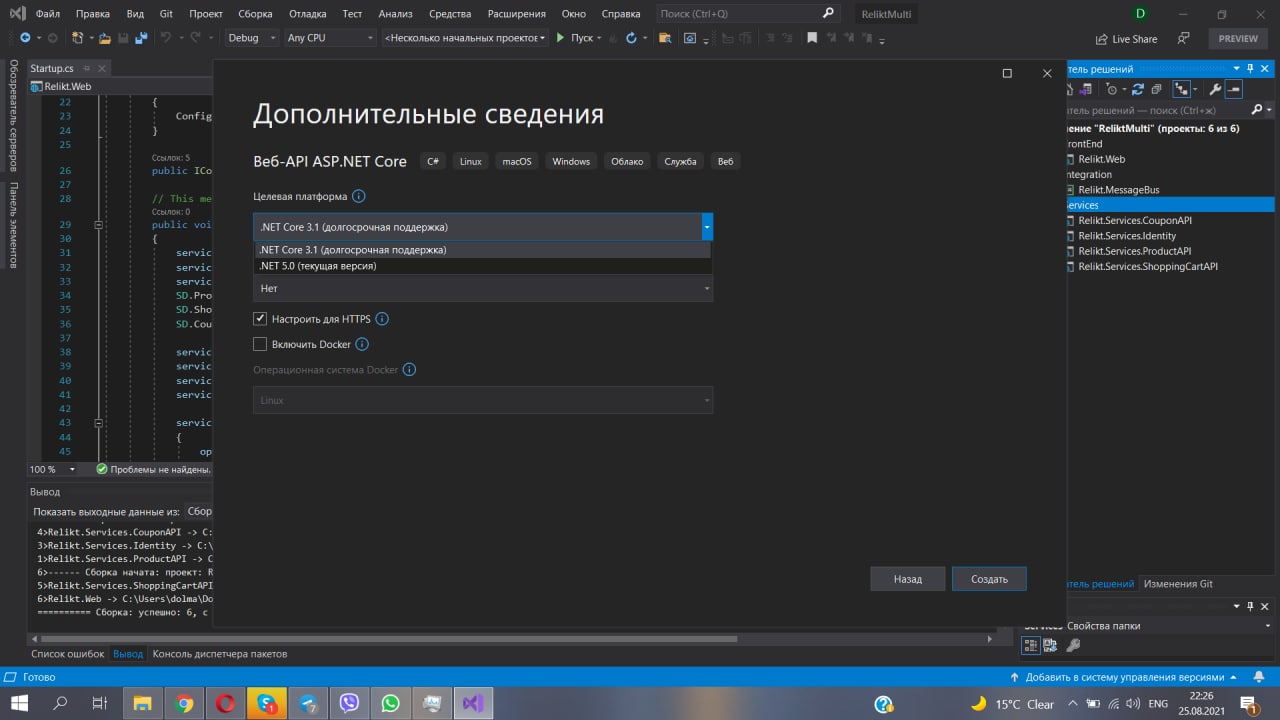Focus the Поиск (Ctrl+Q) search box
Viewport: 1280px width, 720px height.
[x=747, y=14]
